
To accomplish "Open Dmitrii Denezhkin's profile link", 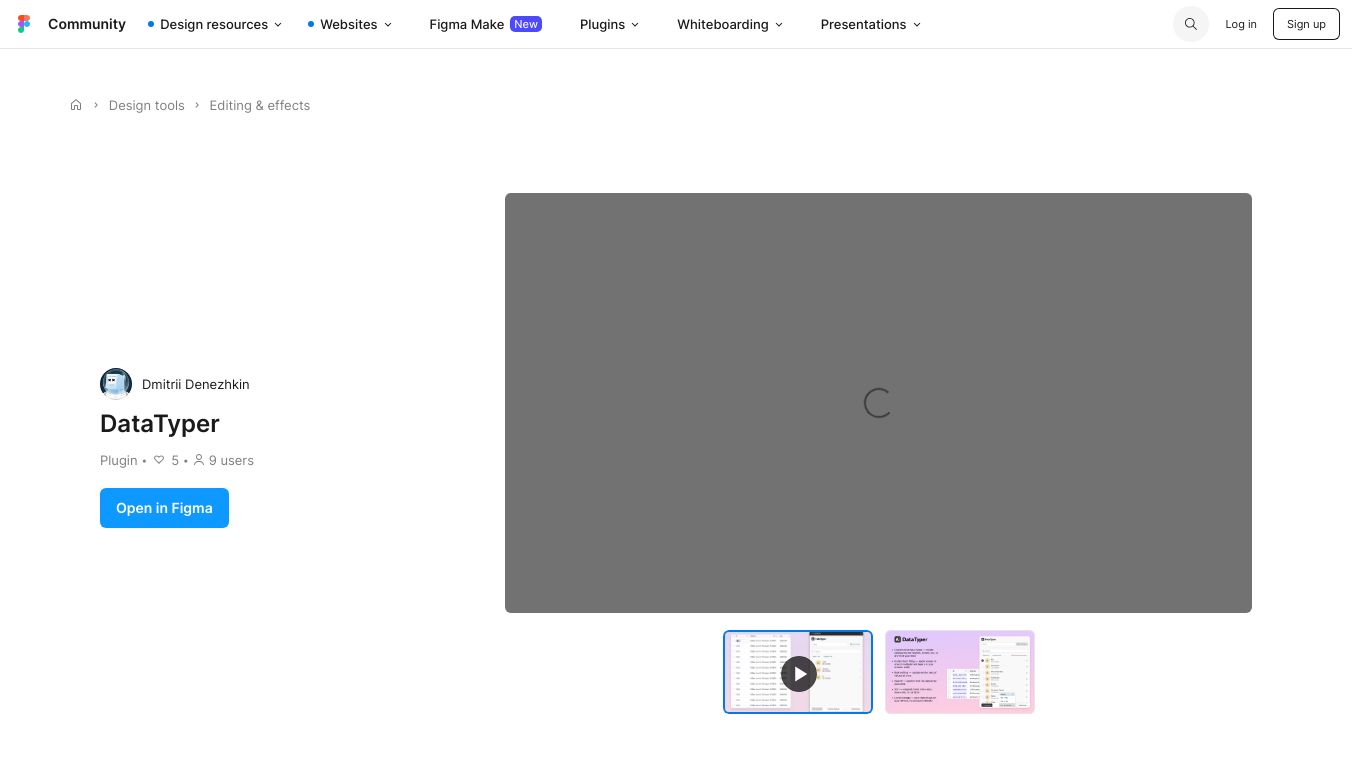I will click(x=196, y=384).
